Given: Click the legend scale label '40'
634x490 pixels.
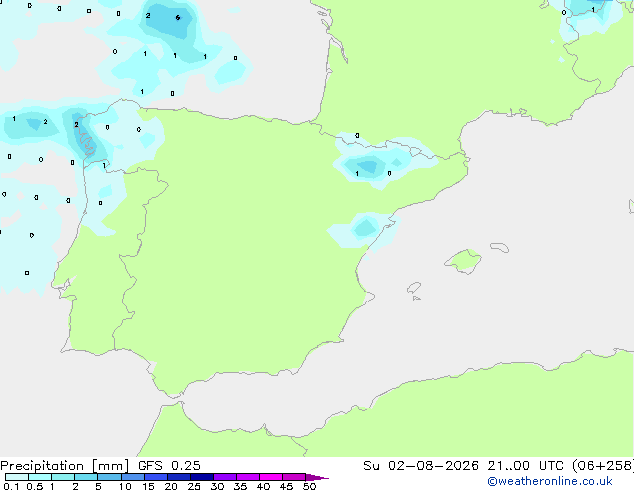Looking at the screenshot, I should 263,486.
